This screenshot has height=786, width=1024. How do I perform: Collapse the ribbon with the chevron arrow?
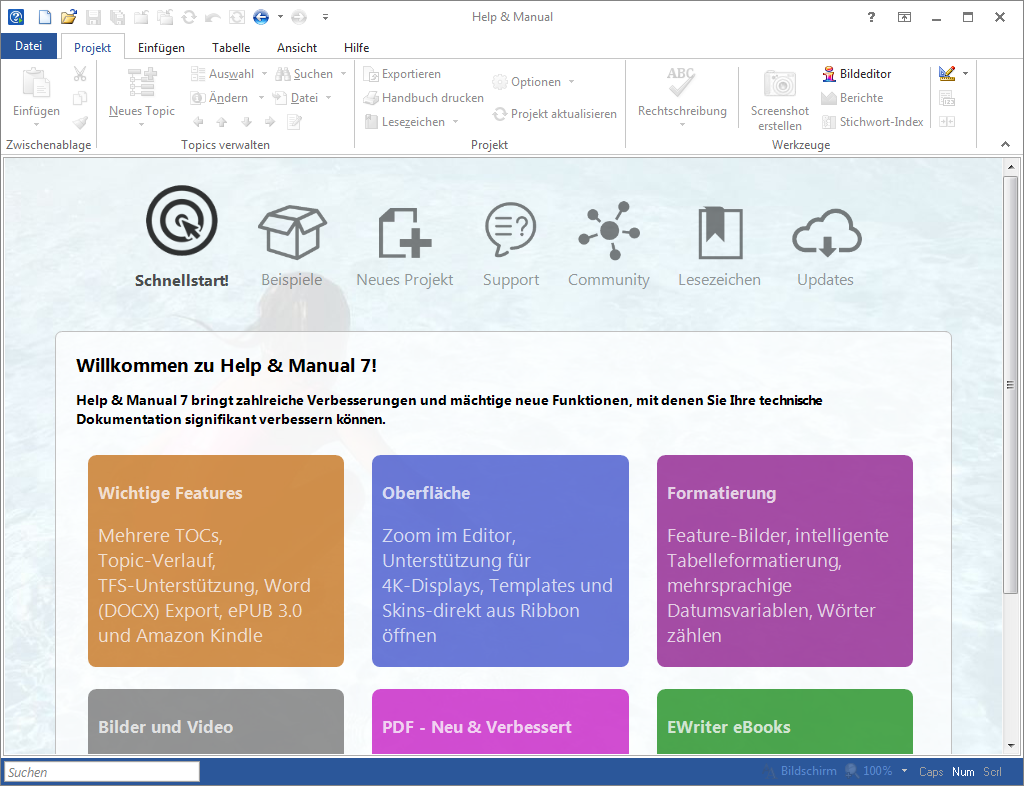point(1006,145)
